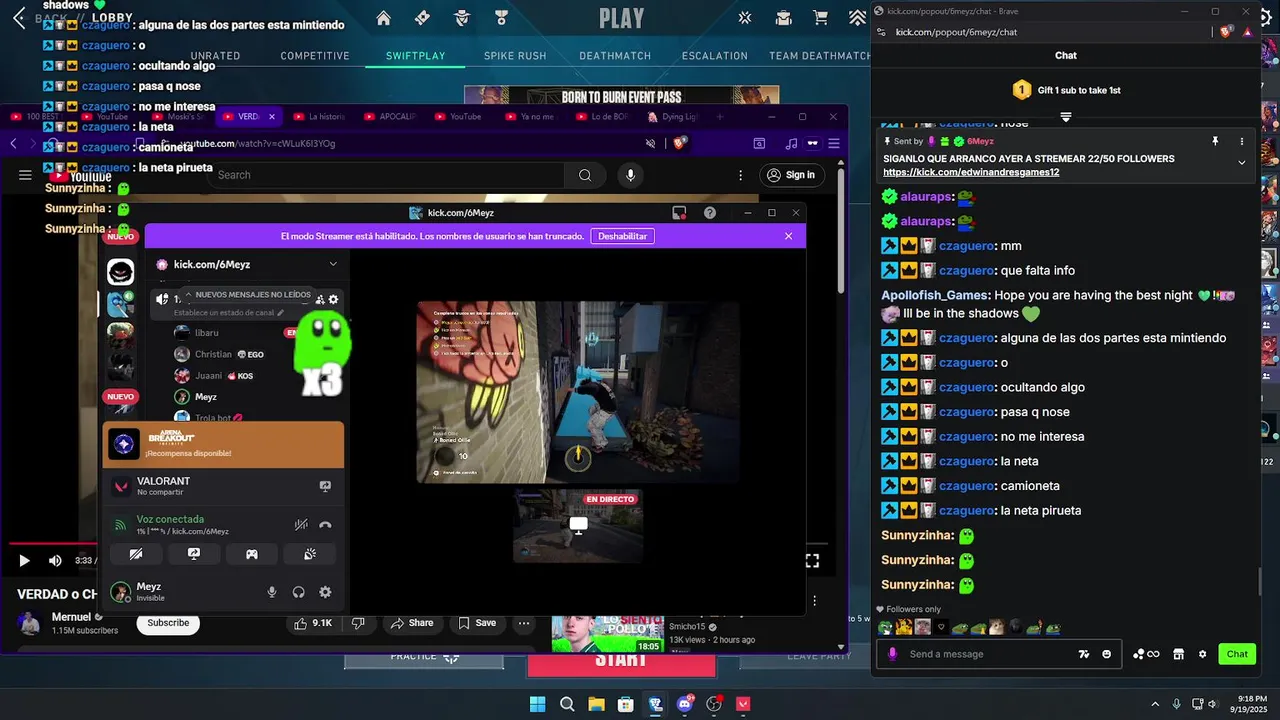The height and width of the screenshot is (720, 1280).
Task: Open YouTube video more actions ellipsis
Action: point(524,623)
